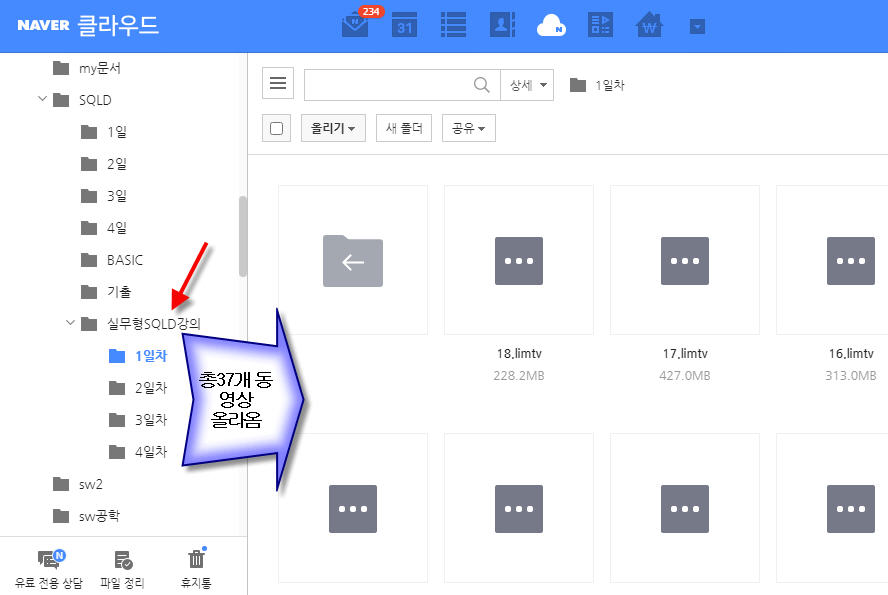Viewport: 888px width, 595px height.
Task: Open the Memo list icon in top bar
Action: click(453, 25)
